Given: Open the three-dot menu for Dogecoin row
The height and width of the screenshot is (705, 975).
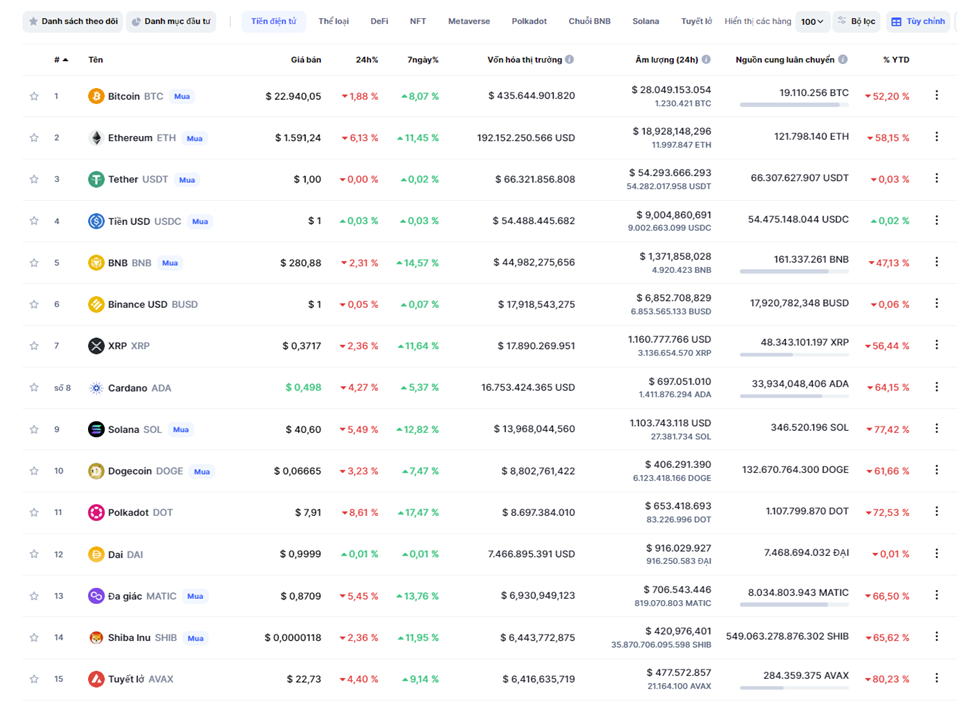Looking at the screenshot, I should click(x=936, y=470).
